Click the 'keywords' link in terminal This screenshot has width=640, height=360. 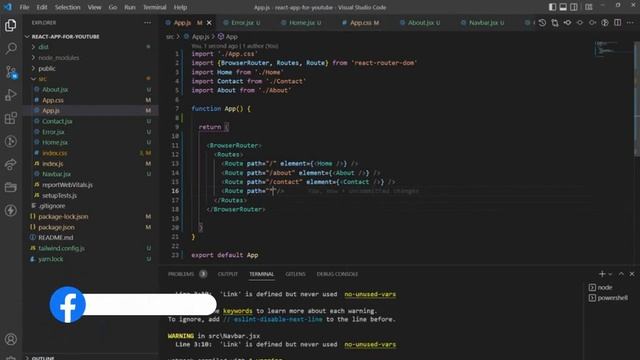[x=238, y=311]
